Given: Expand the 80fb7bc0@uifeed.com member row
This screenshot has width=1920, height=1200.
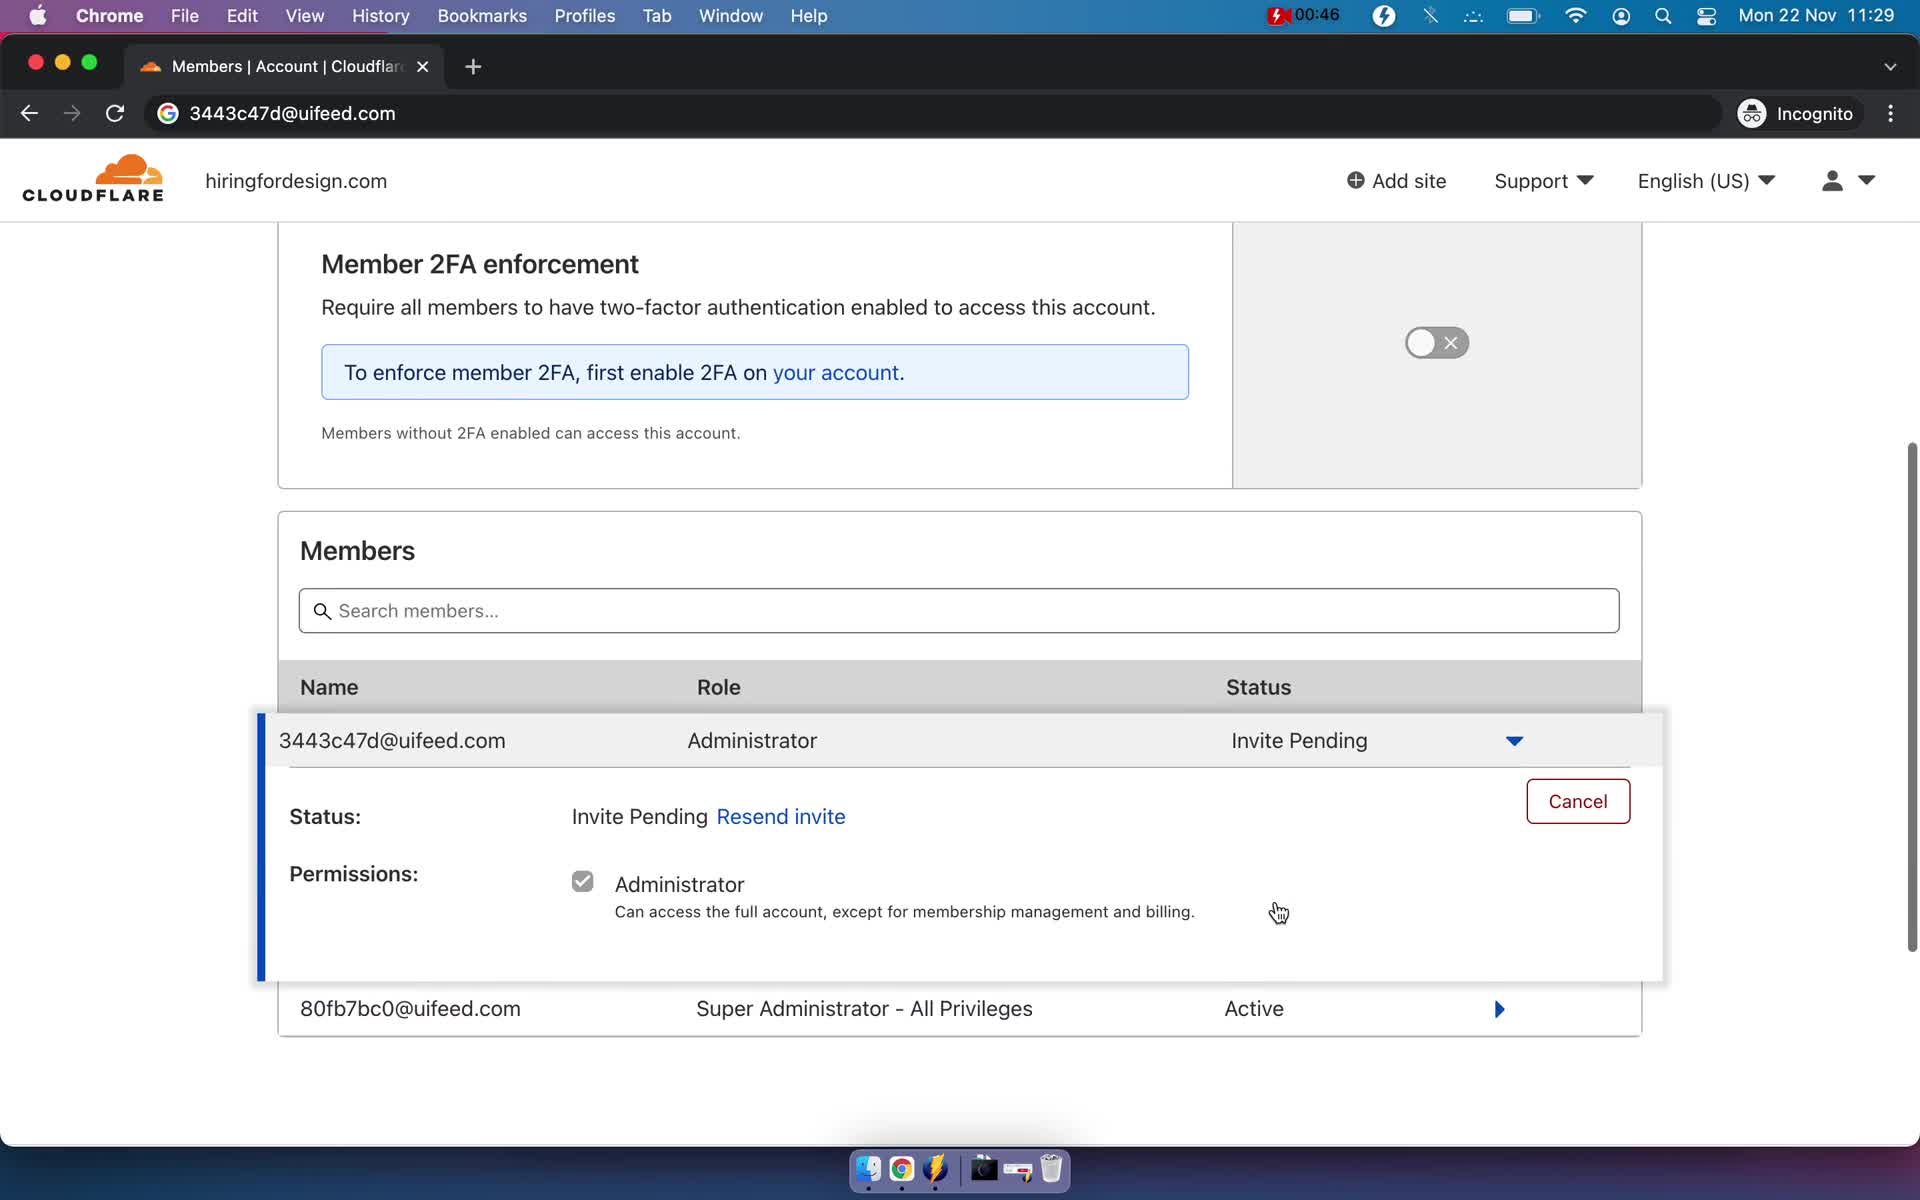Looking at the screenshot, I should click(x=1501, y=1008).
